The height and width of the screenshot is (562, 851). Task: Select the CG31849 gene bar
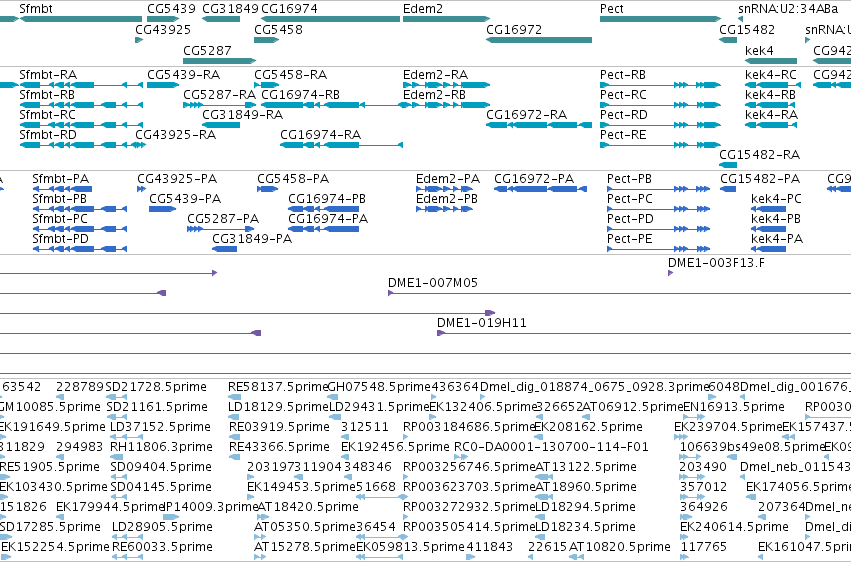pos(221,19)
